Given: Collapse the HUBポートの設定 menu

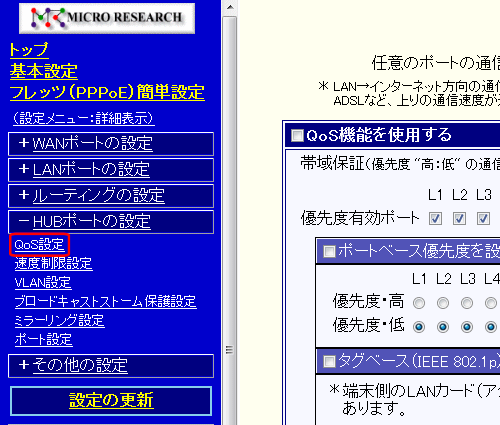Looking at the screenshot, I should (x=92, y=221).
